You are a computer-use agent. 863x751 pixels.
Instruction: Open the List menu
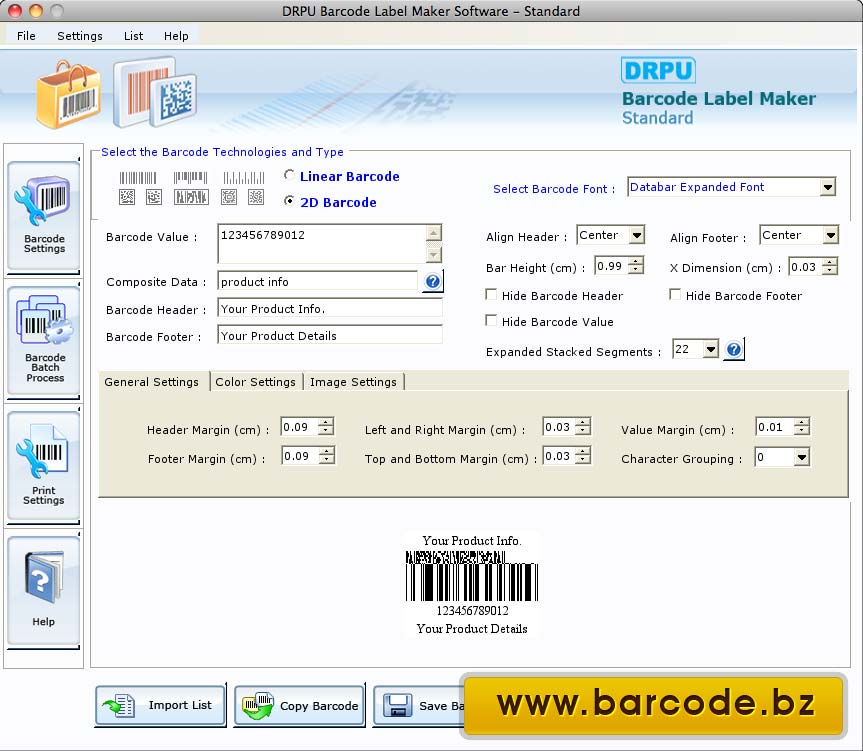pos(133,36)
